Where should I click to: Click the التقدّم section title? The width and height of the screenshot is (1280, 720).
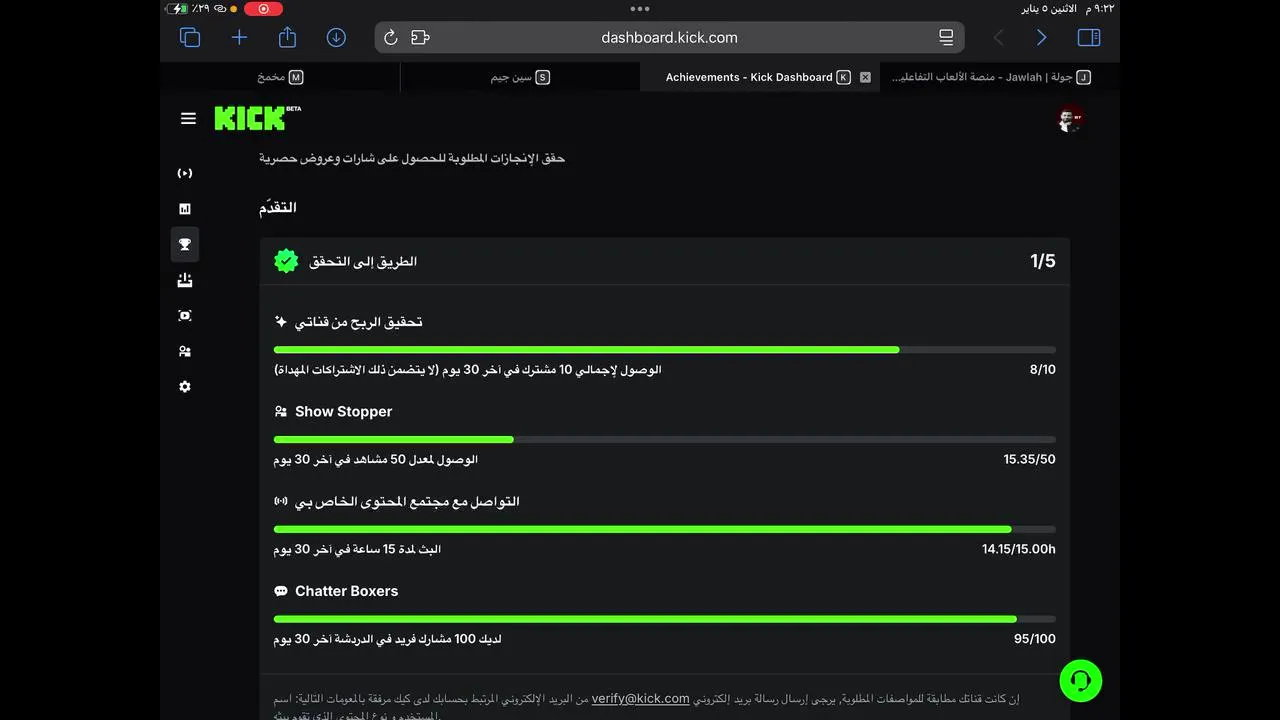[278, 207]
